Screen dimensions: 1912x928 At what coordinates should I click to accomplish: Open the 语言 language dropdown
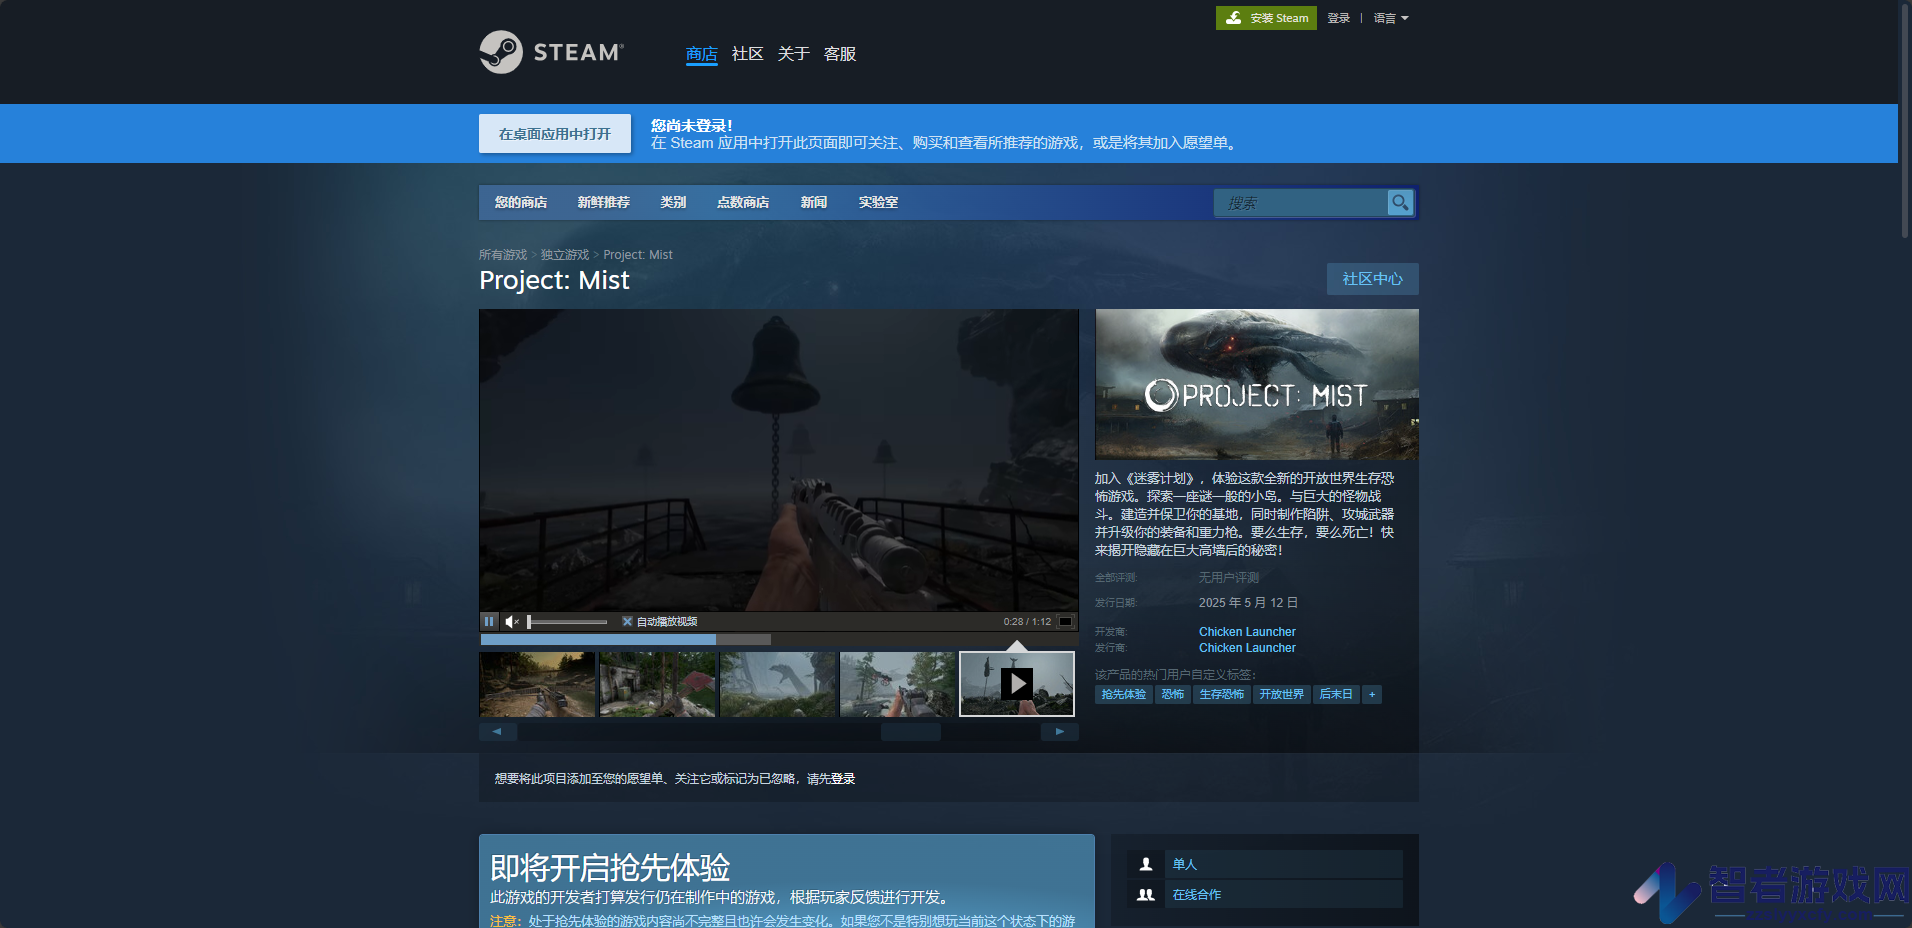[x=1390, y=18]
